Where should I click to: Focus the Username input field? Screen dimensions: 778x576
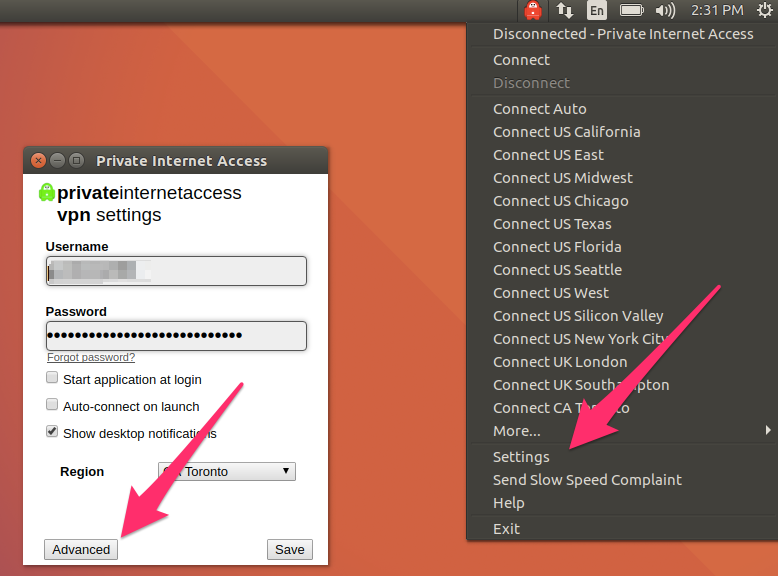tap(176, 271)
